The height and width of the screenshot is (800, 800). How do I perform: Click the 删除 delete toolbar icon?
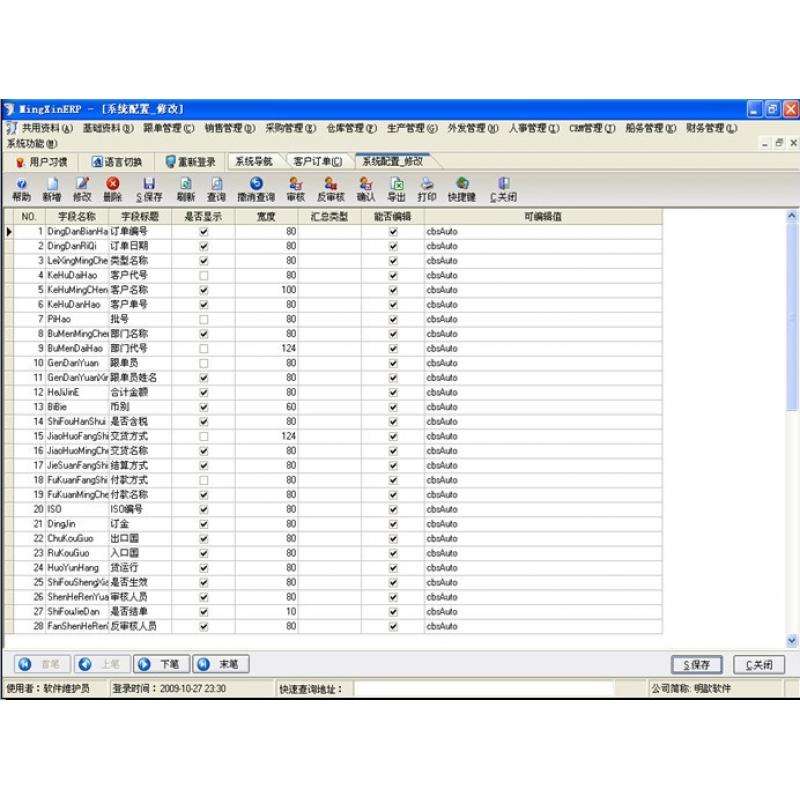coord(113,189)
